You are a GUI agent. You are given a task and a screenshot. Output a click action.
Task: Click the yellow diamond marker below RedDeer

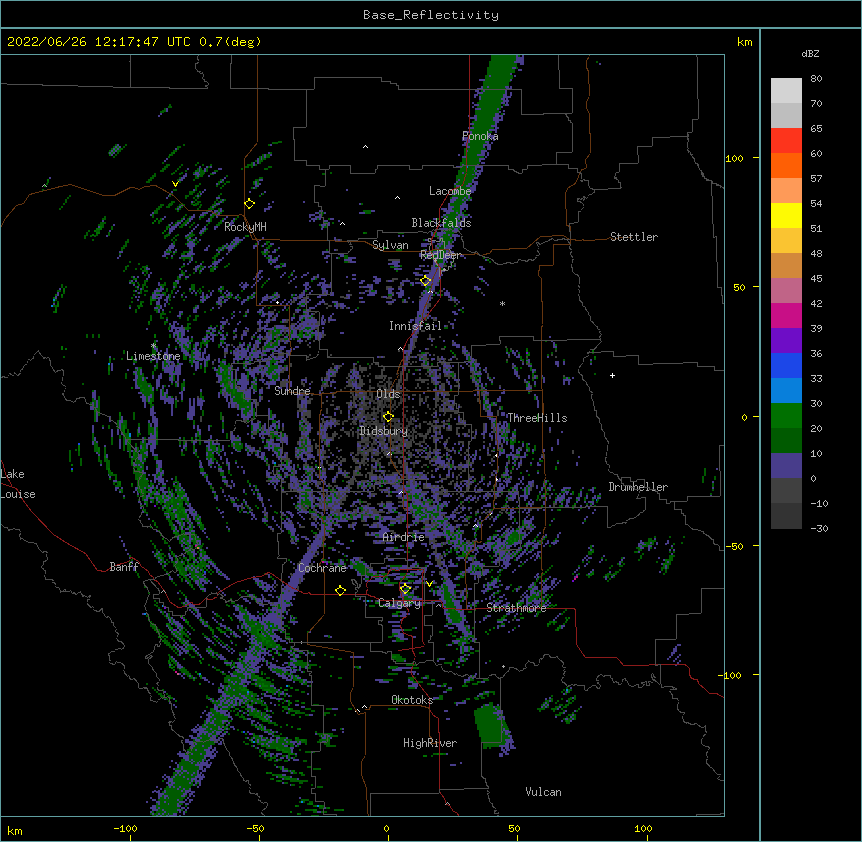(x=426, y=281)
